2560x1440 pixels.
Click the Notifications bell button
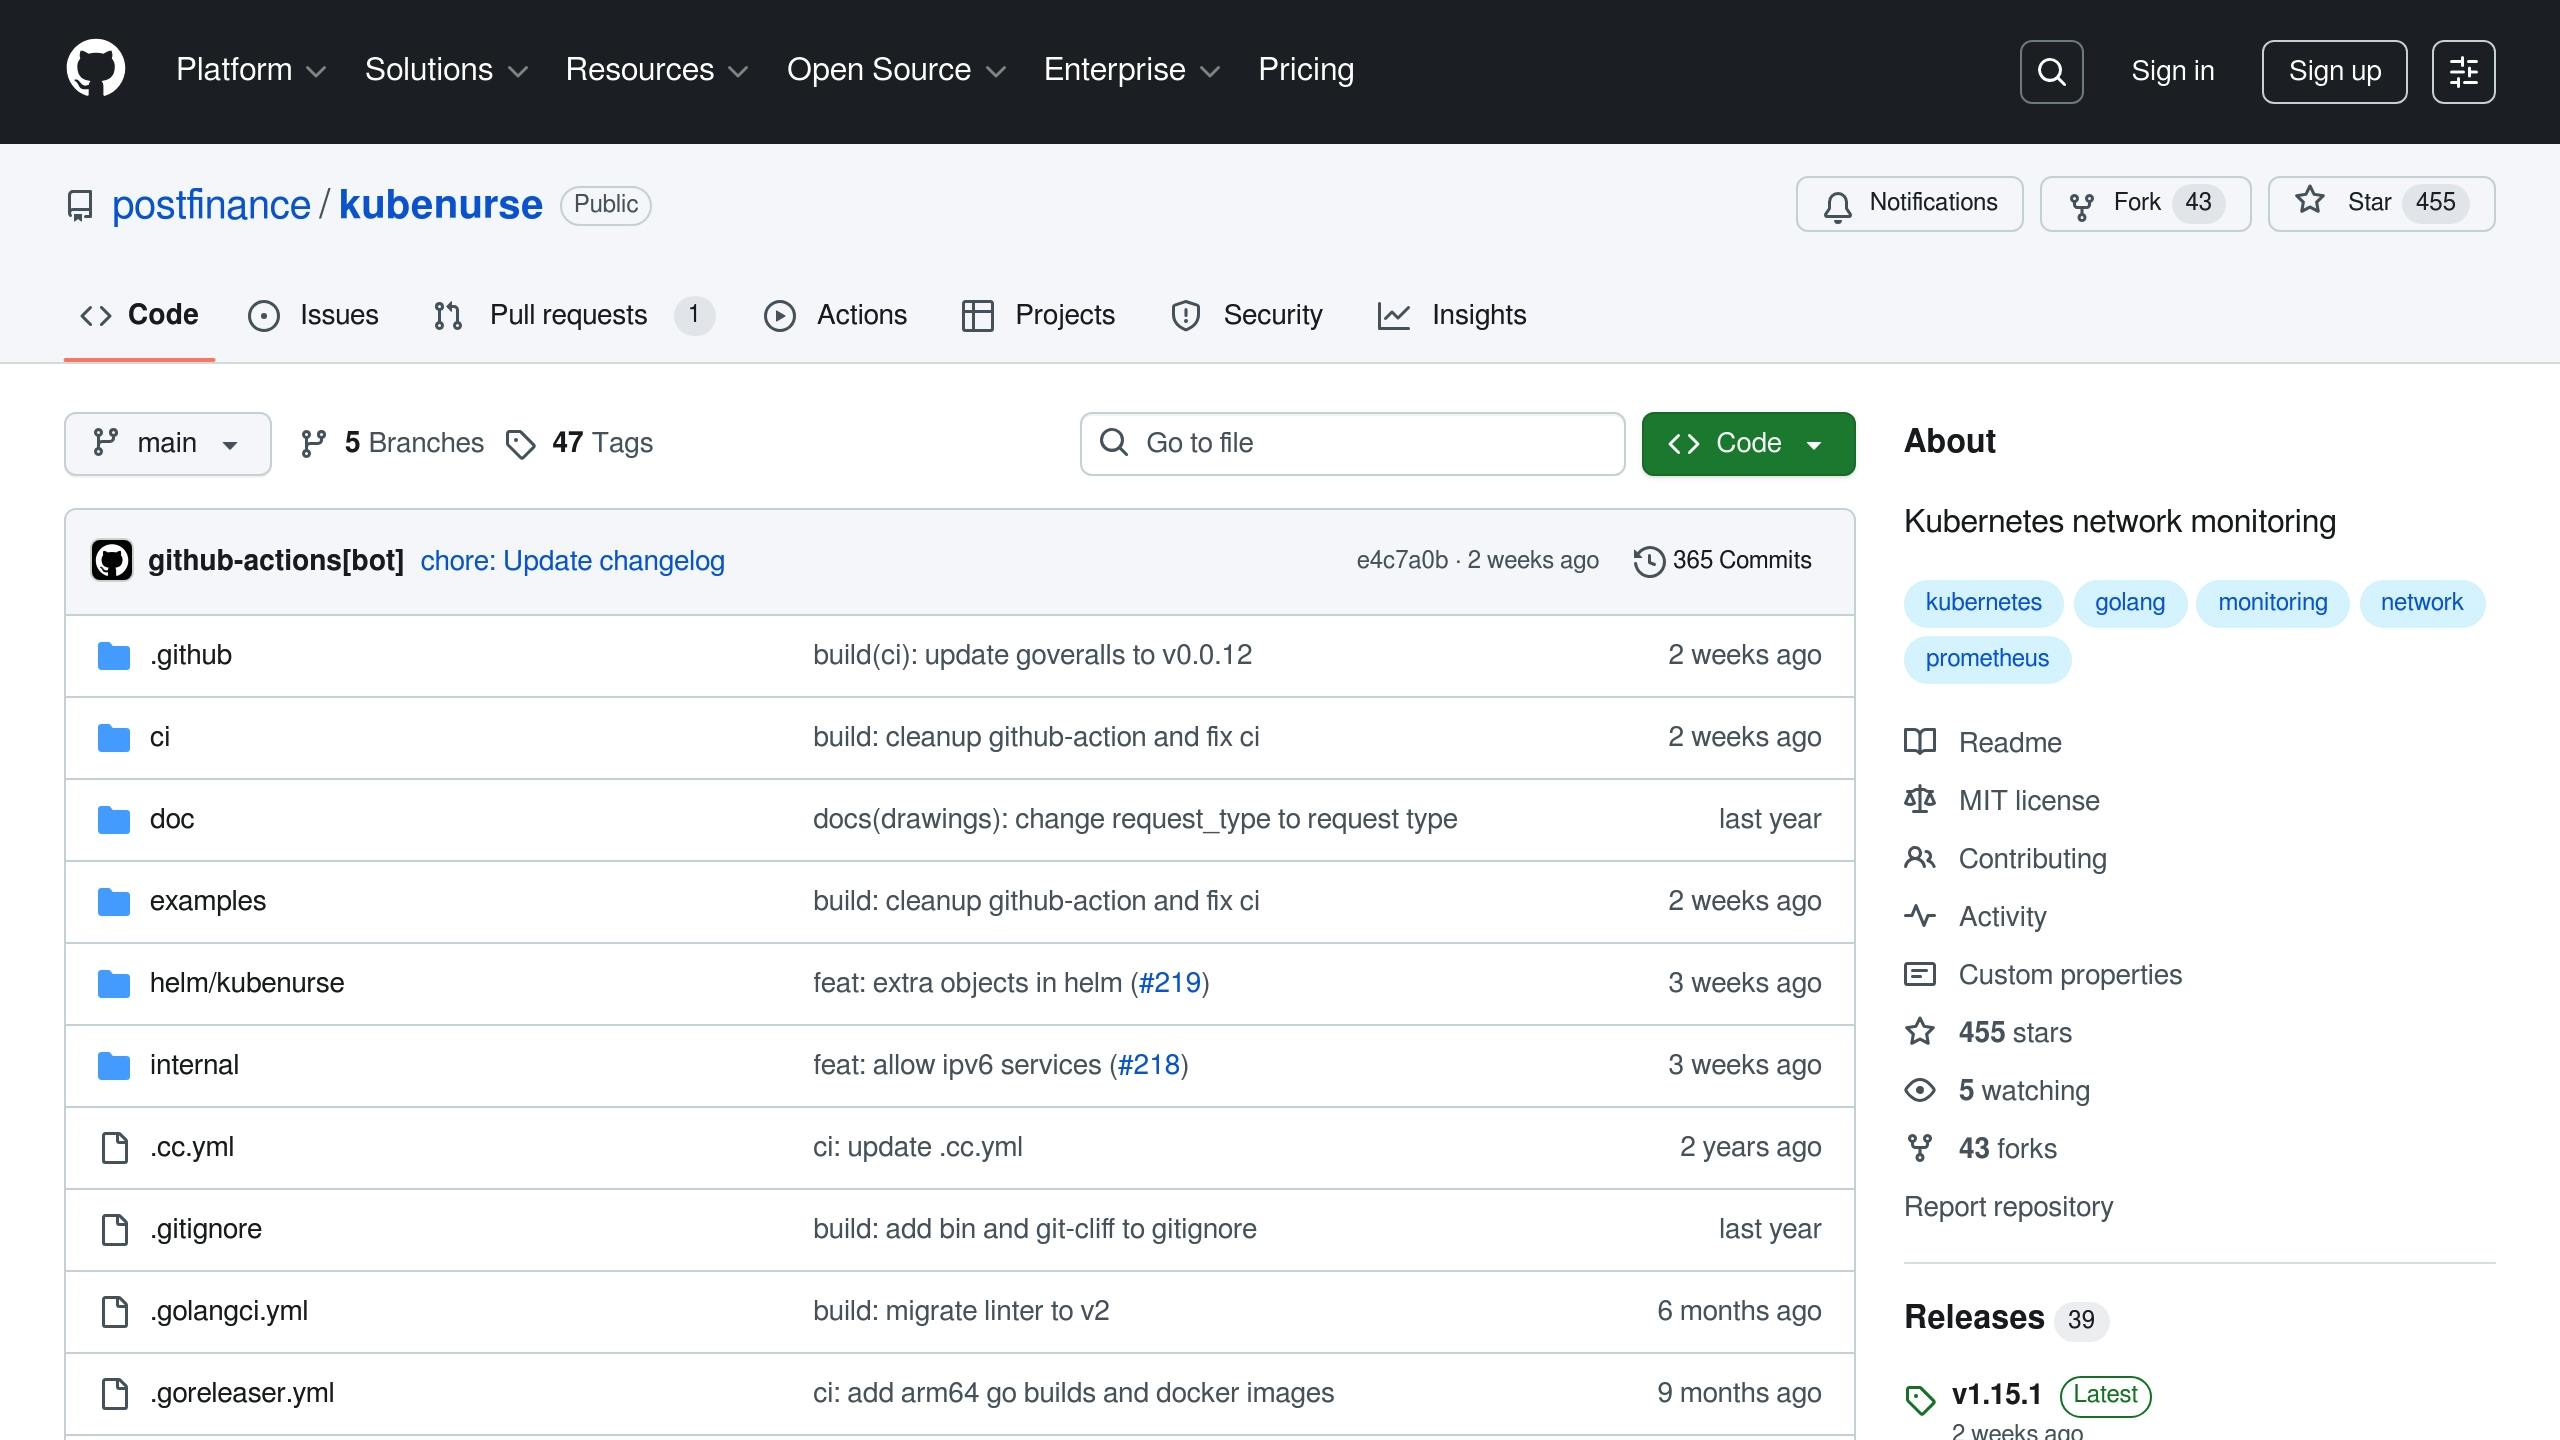1909,204
